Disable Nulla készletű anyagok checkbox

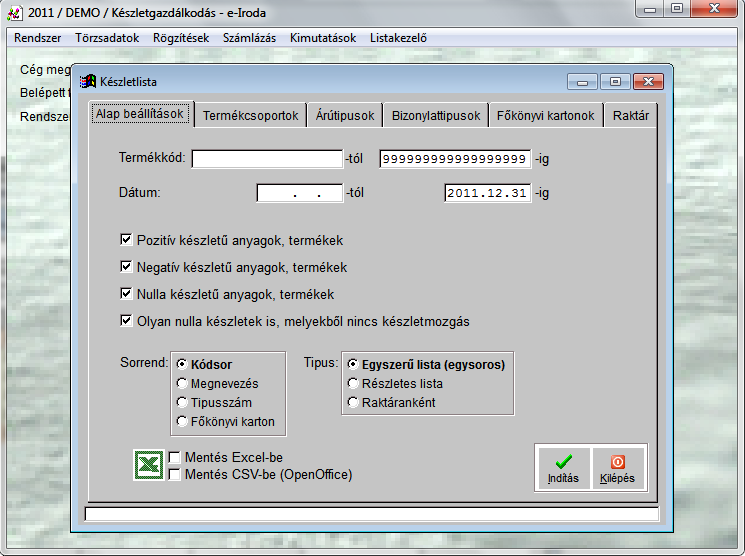126,294
